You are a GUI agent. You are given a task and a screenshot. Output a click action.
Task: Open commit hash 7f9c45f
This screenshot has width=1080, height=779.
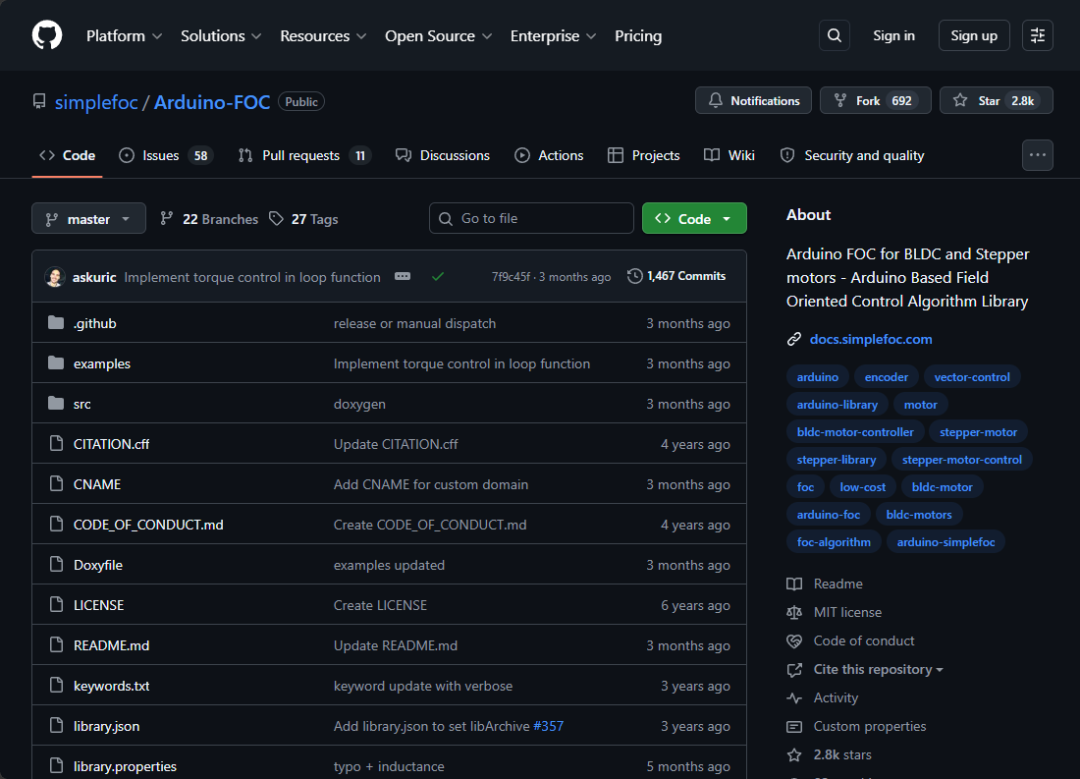510,277
